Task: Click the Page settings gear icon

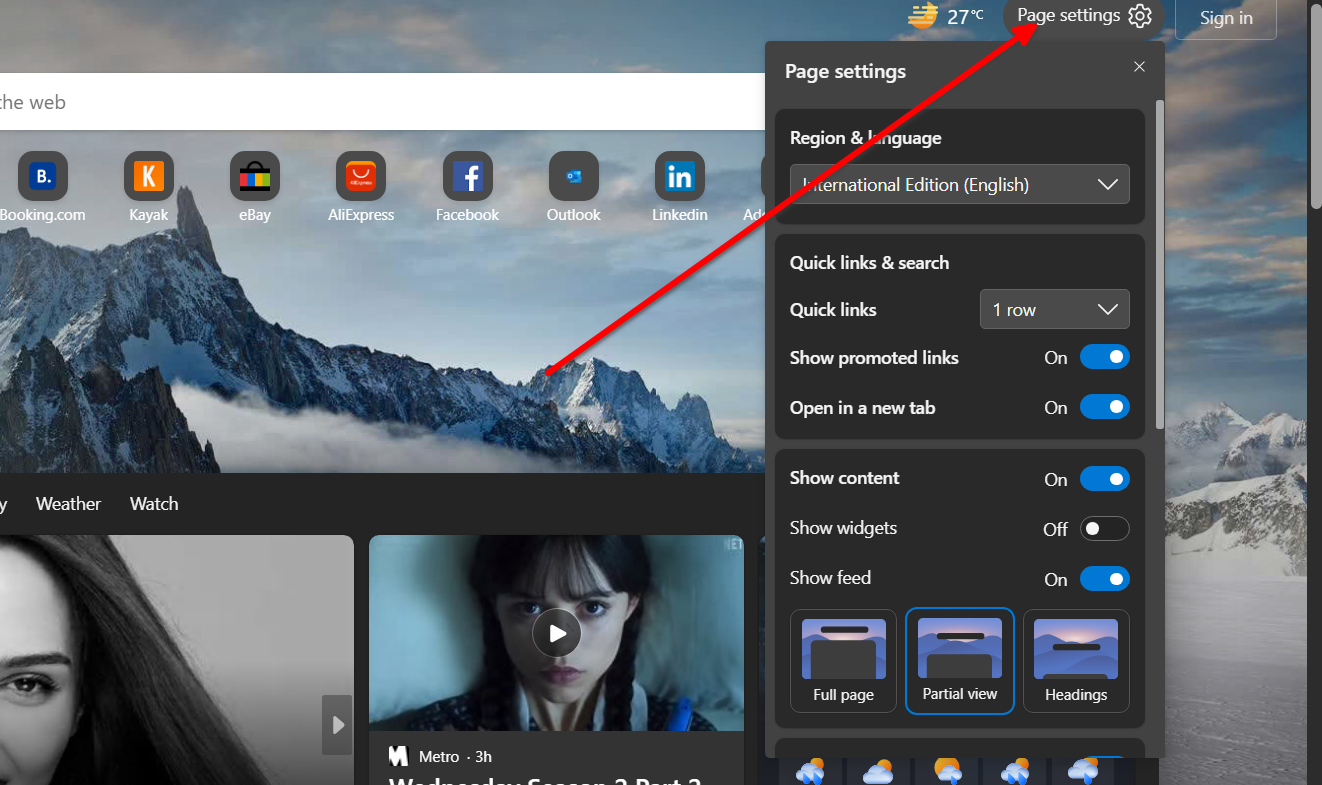Action: click(x=1140, y=16)
